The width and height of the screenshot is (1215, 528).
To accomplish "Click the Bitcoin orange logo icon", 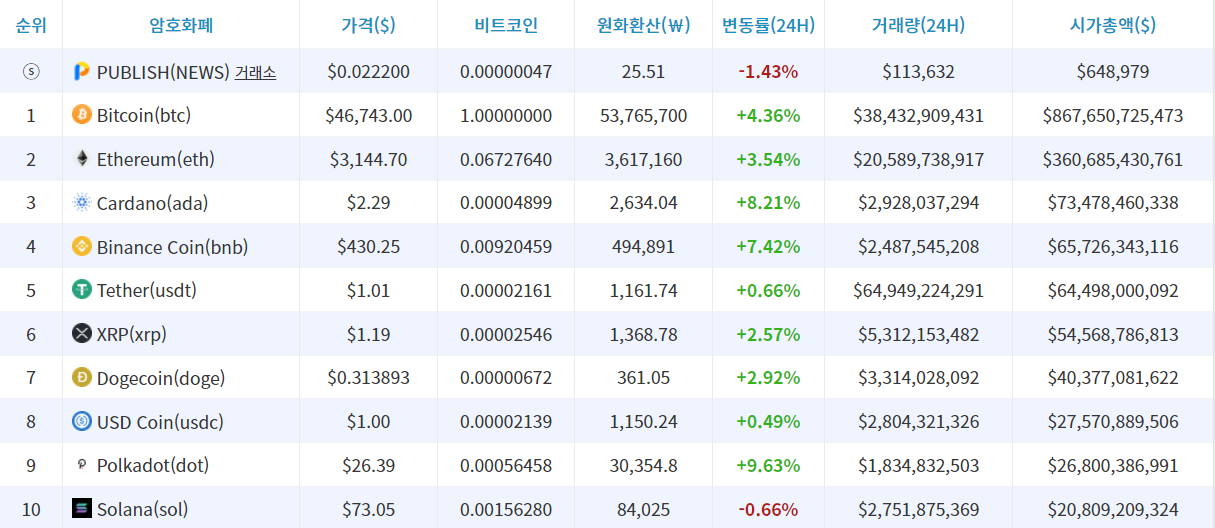I will coord(82,115).
